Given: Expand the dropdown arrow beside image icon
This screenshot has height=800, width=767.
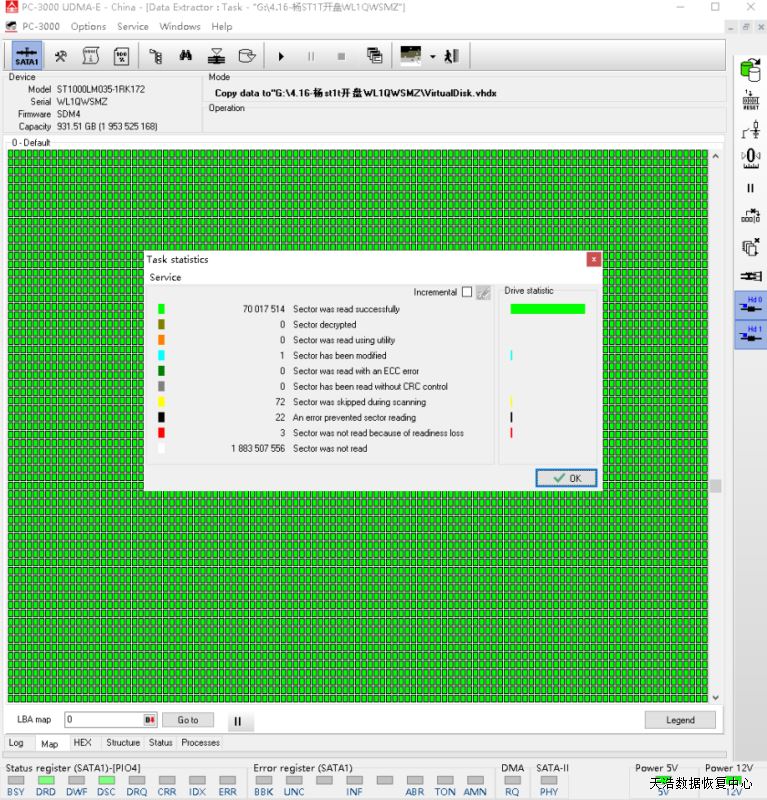Looking at the screenshot, I should (432, 56).
